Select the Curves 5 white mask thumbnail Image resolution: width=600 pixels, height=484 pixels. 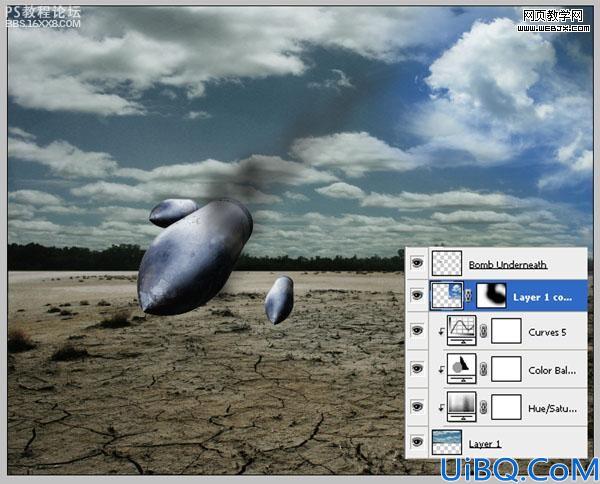point(506,331)
